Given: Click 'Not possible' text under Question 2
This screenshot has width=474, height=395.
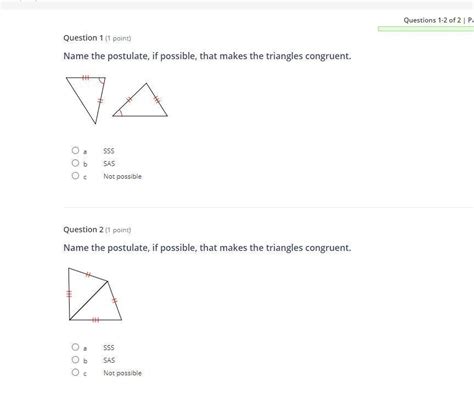Looking at the screenshot, I should tap(122, 373).
